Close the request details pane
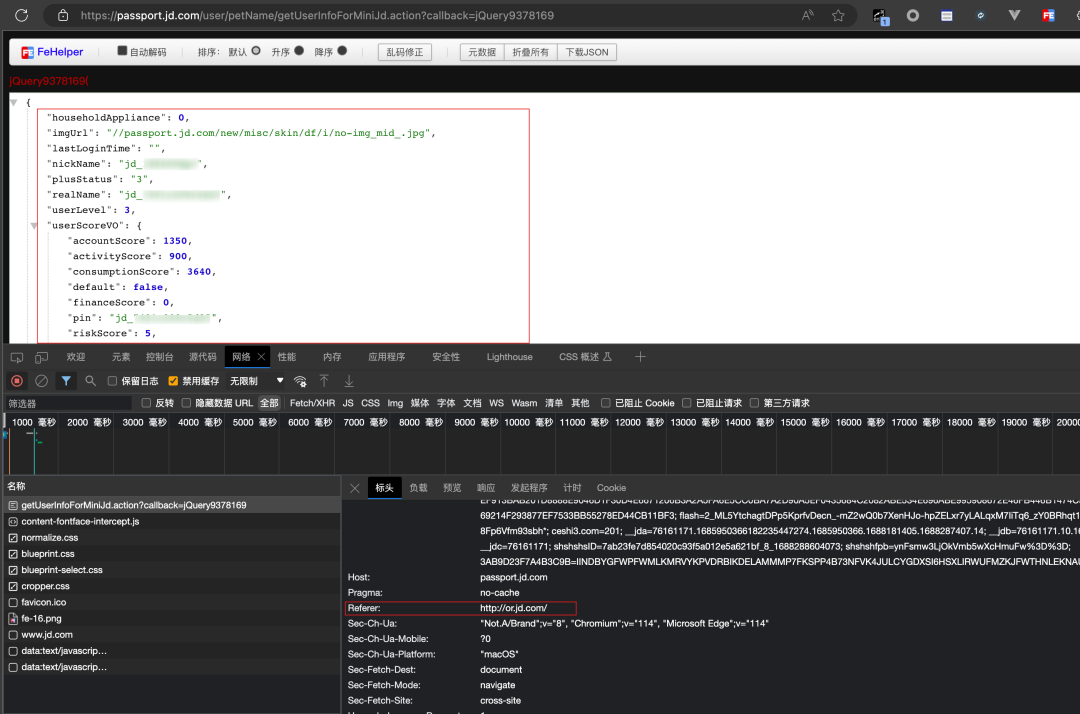Viewport: 1080px width, 714px height. click(354, 488)
